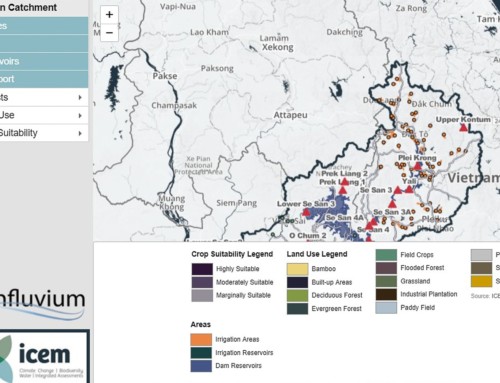Click the Za Rong map label
The height and width of the screenshot is (383, 500).
pos(411,8)
